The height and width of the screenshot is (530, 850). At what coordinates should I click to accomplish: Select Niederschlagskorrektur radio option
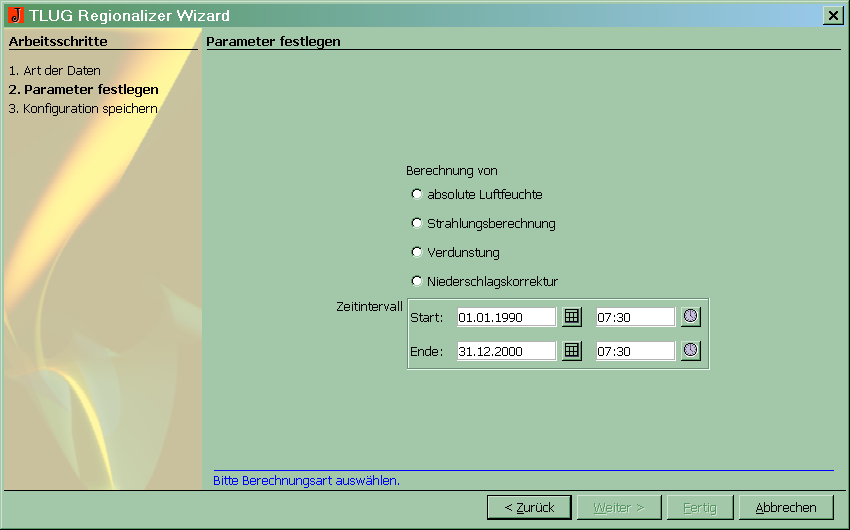tap(417, 281)
